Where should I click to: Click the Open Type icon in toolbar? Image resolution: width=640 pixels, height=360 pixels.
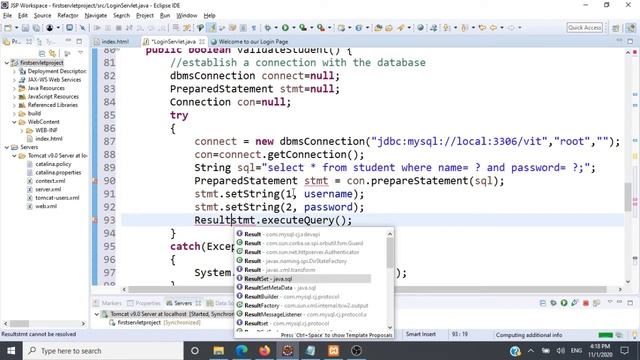pos(378,28)
